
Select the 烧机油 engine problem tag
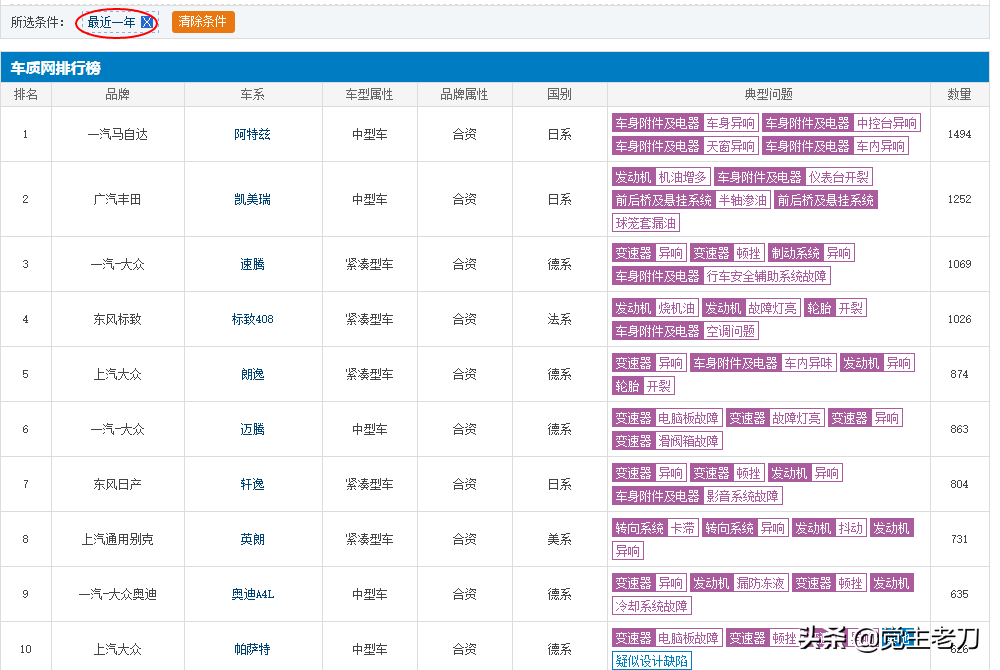(x=676, y=309)
